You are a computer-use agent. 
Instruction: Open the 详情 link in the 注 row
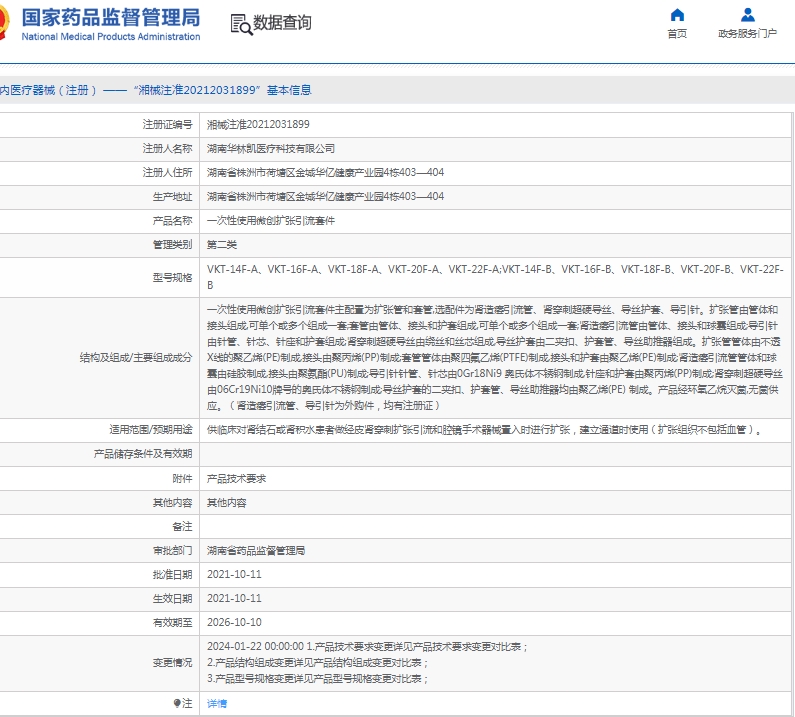coord(217,703)
